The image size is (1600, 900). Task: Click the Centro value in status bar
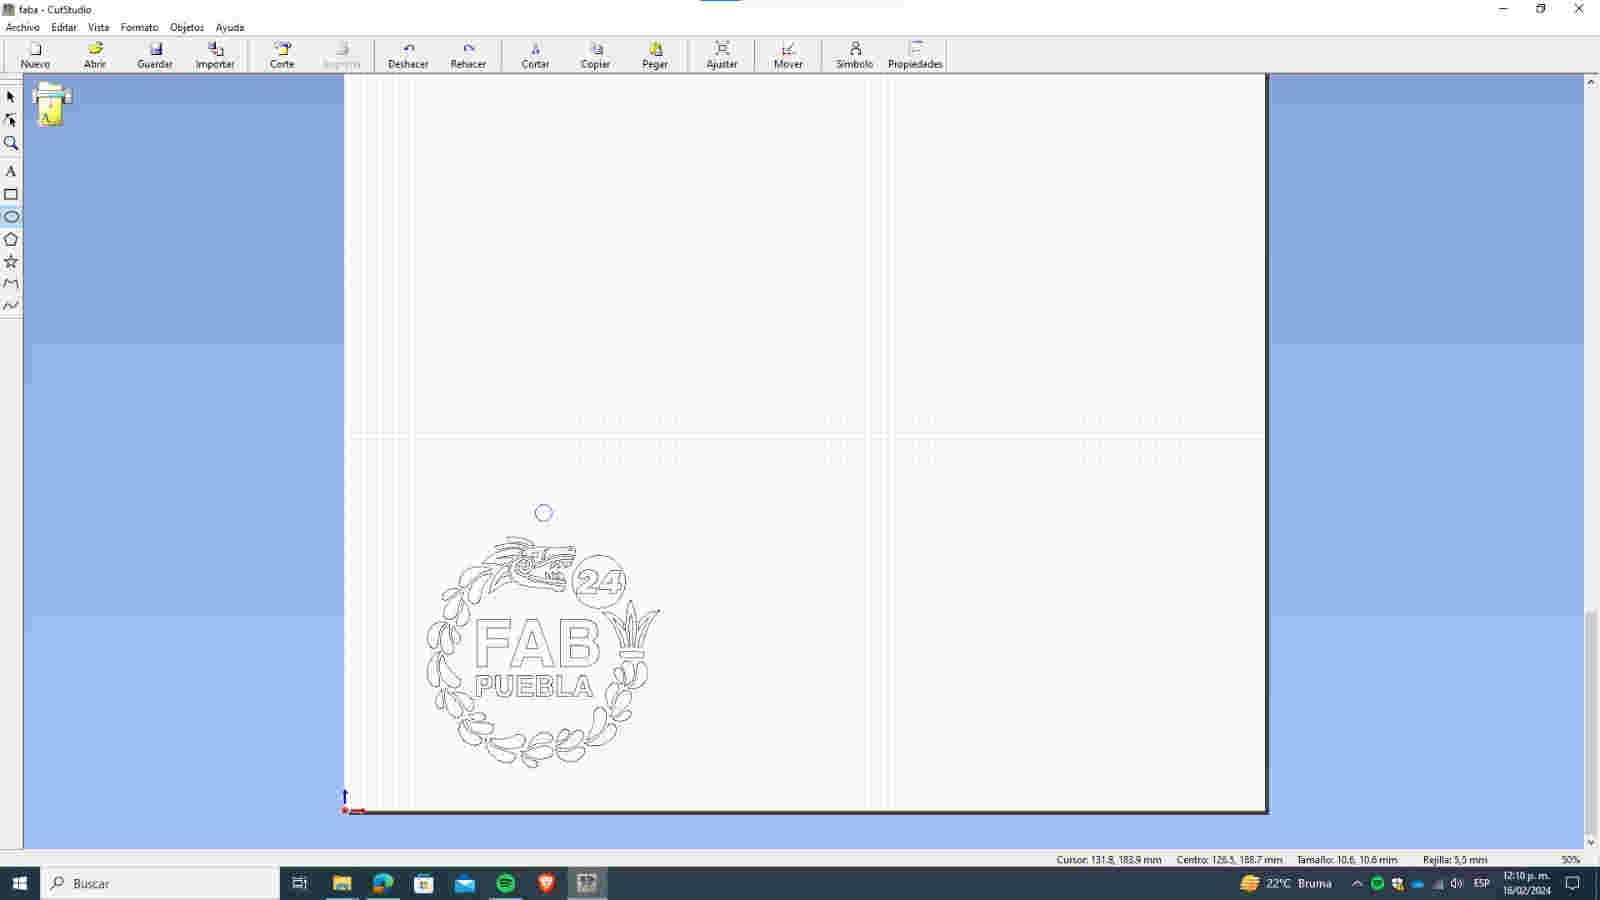[x=1229, y=860]
